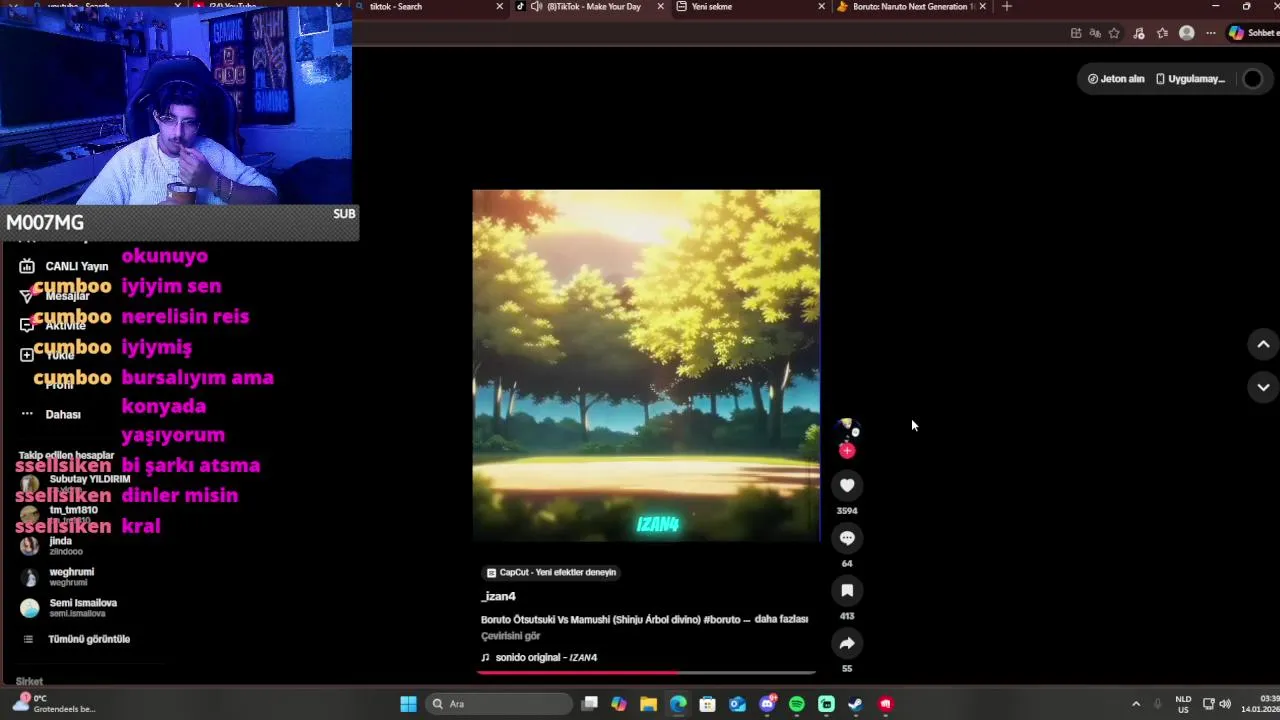Open the _izan4 username link
The height and width of the screenshot is (720, 1280).
point(498,596)
